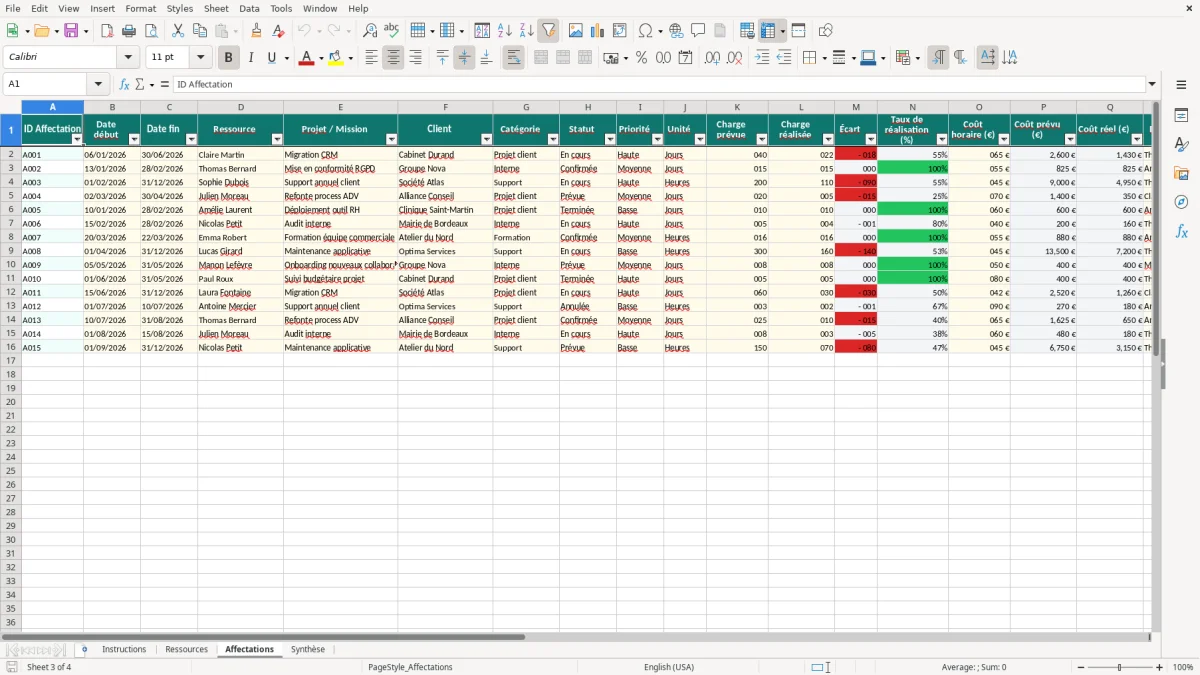Select the Clone Formatting paintbrush
1200x675 pixels.
[x=256, y=31]
